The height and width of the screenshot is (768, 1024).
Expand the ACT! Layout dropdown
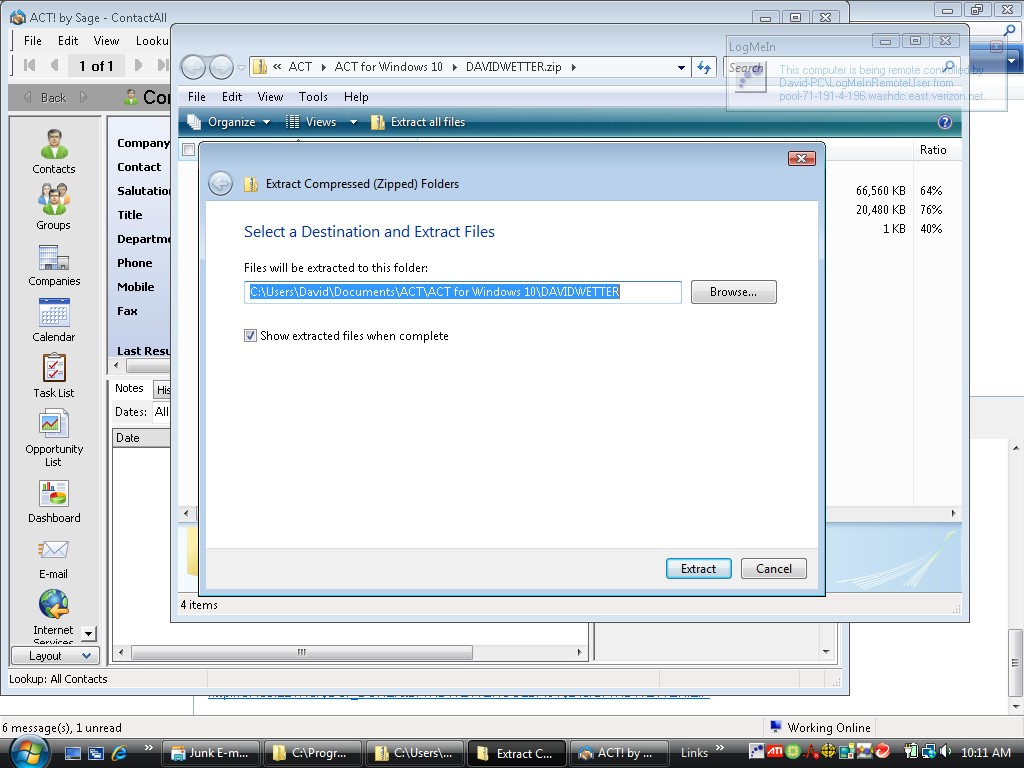(x=55, y=656)
